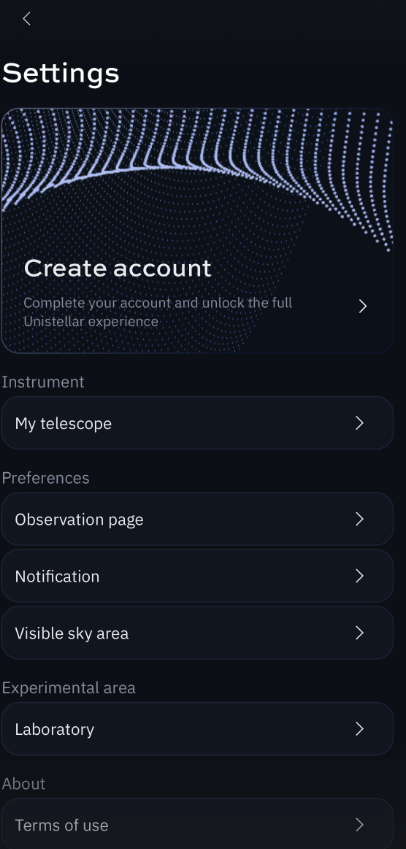Tap the 'Complete your account' description text
Image resolution: width=406 pixels, height=849 pixels.
pos(158,312)
